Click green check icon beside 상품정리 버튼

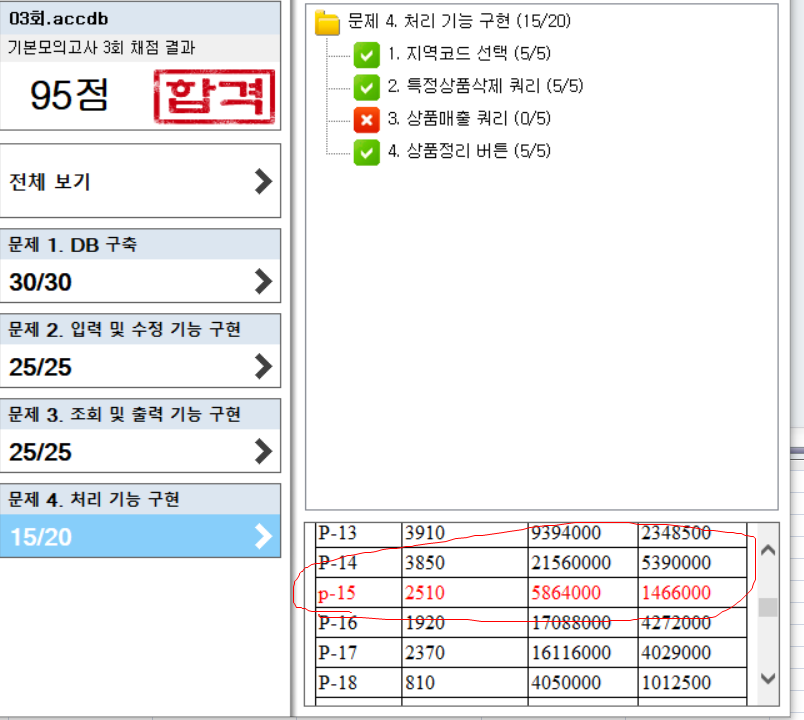366,151
